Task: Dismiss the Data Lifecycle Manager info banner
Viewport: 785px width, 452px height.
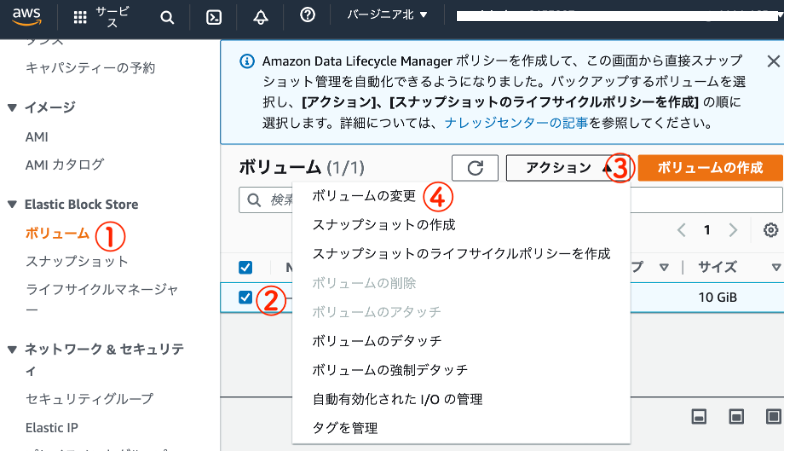Action: click(x=773, y=61)
